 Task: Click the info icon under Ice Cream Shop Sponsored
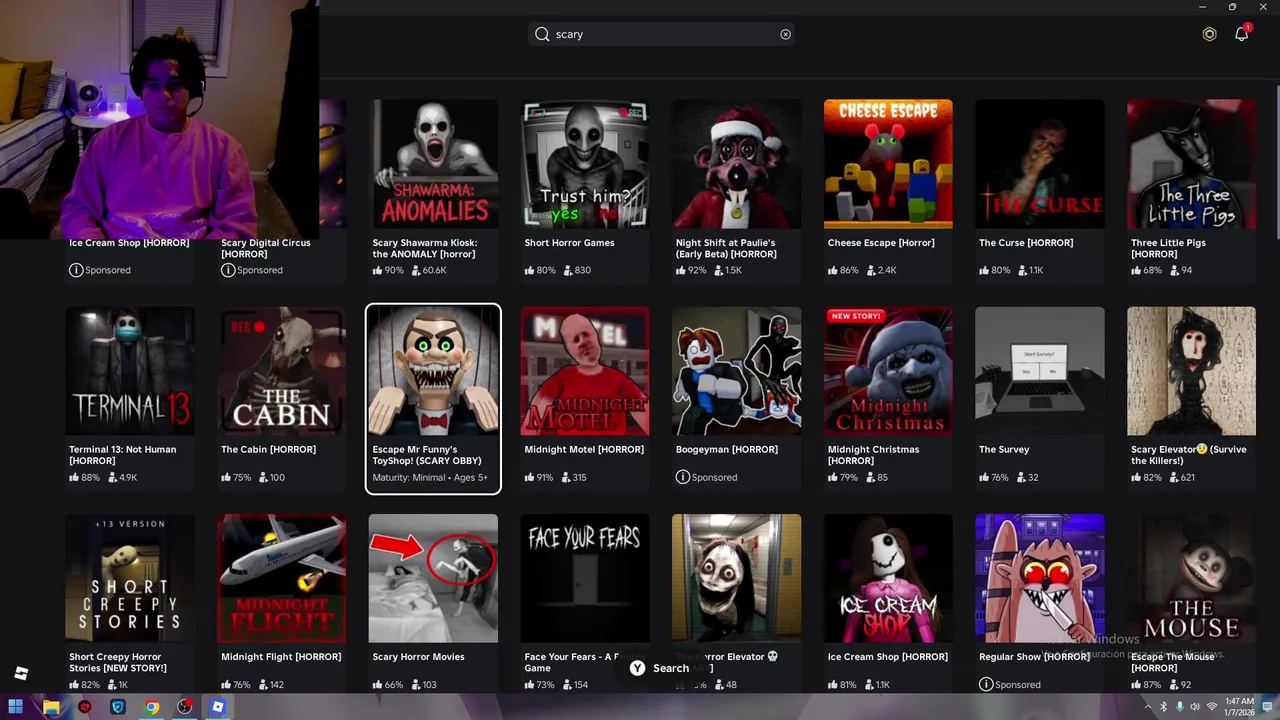point(75,270)
